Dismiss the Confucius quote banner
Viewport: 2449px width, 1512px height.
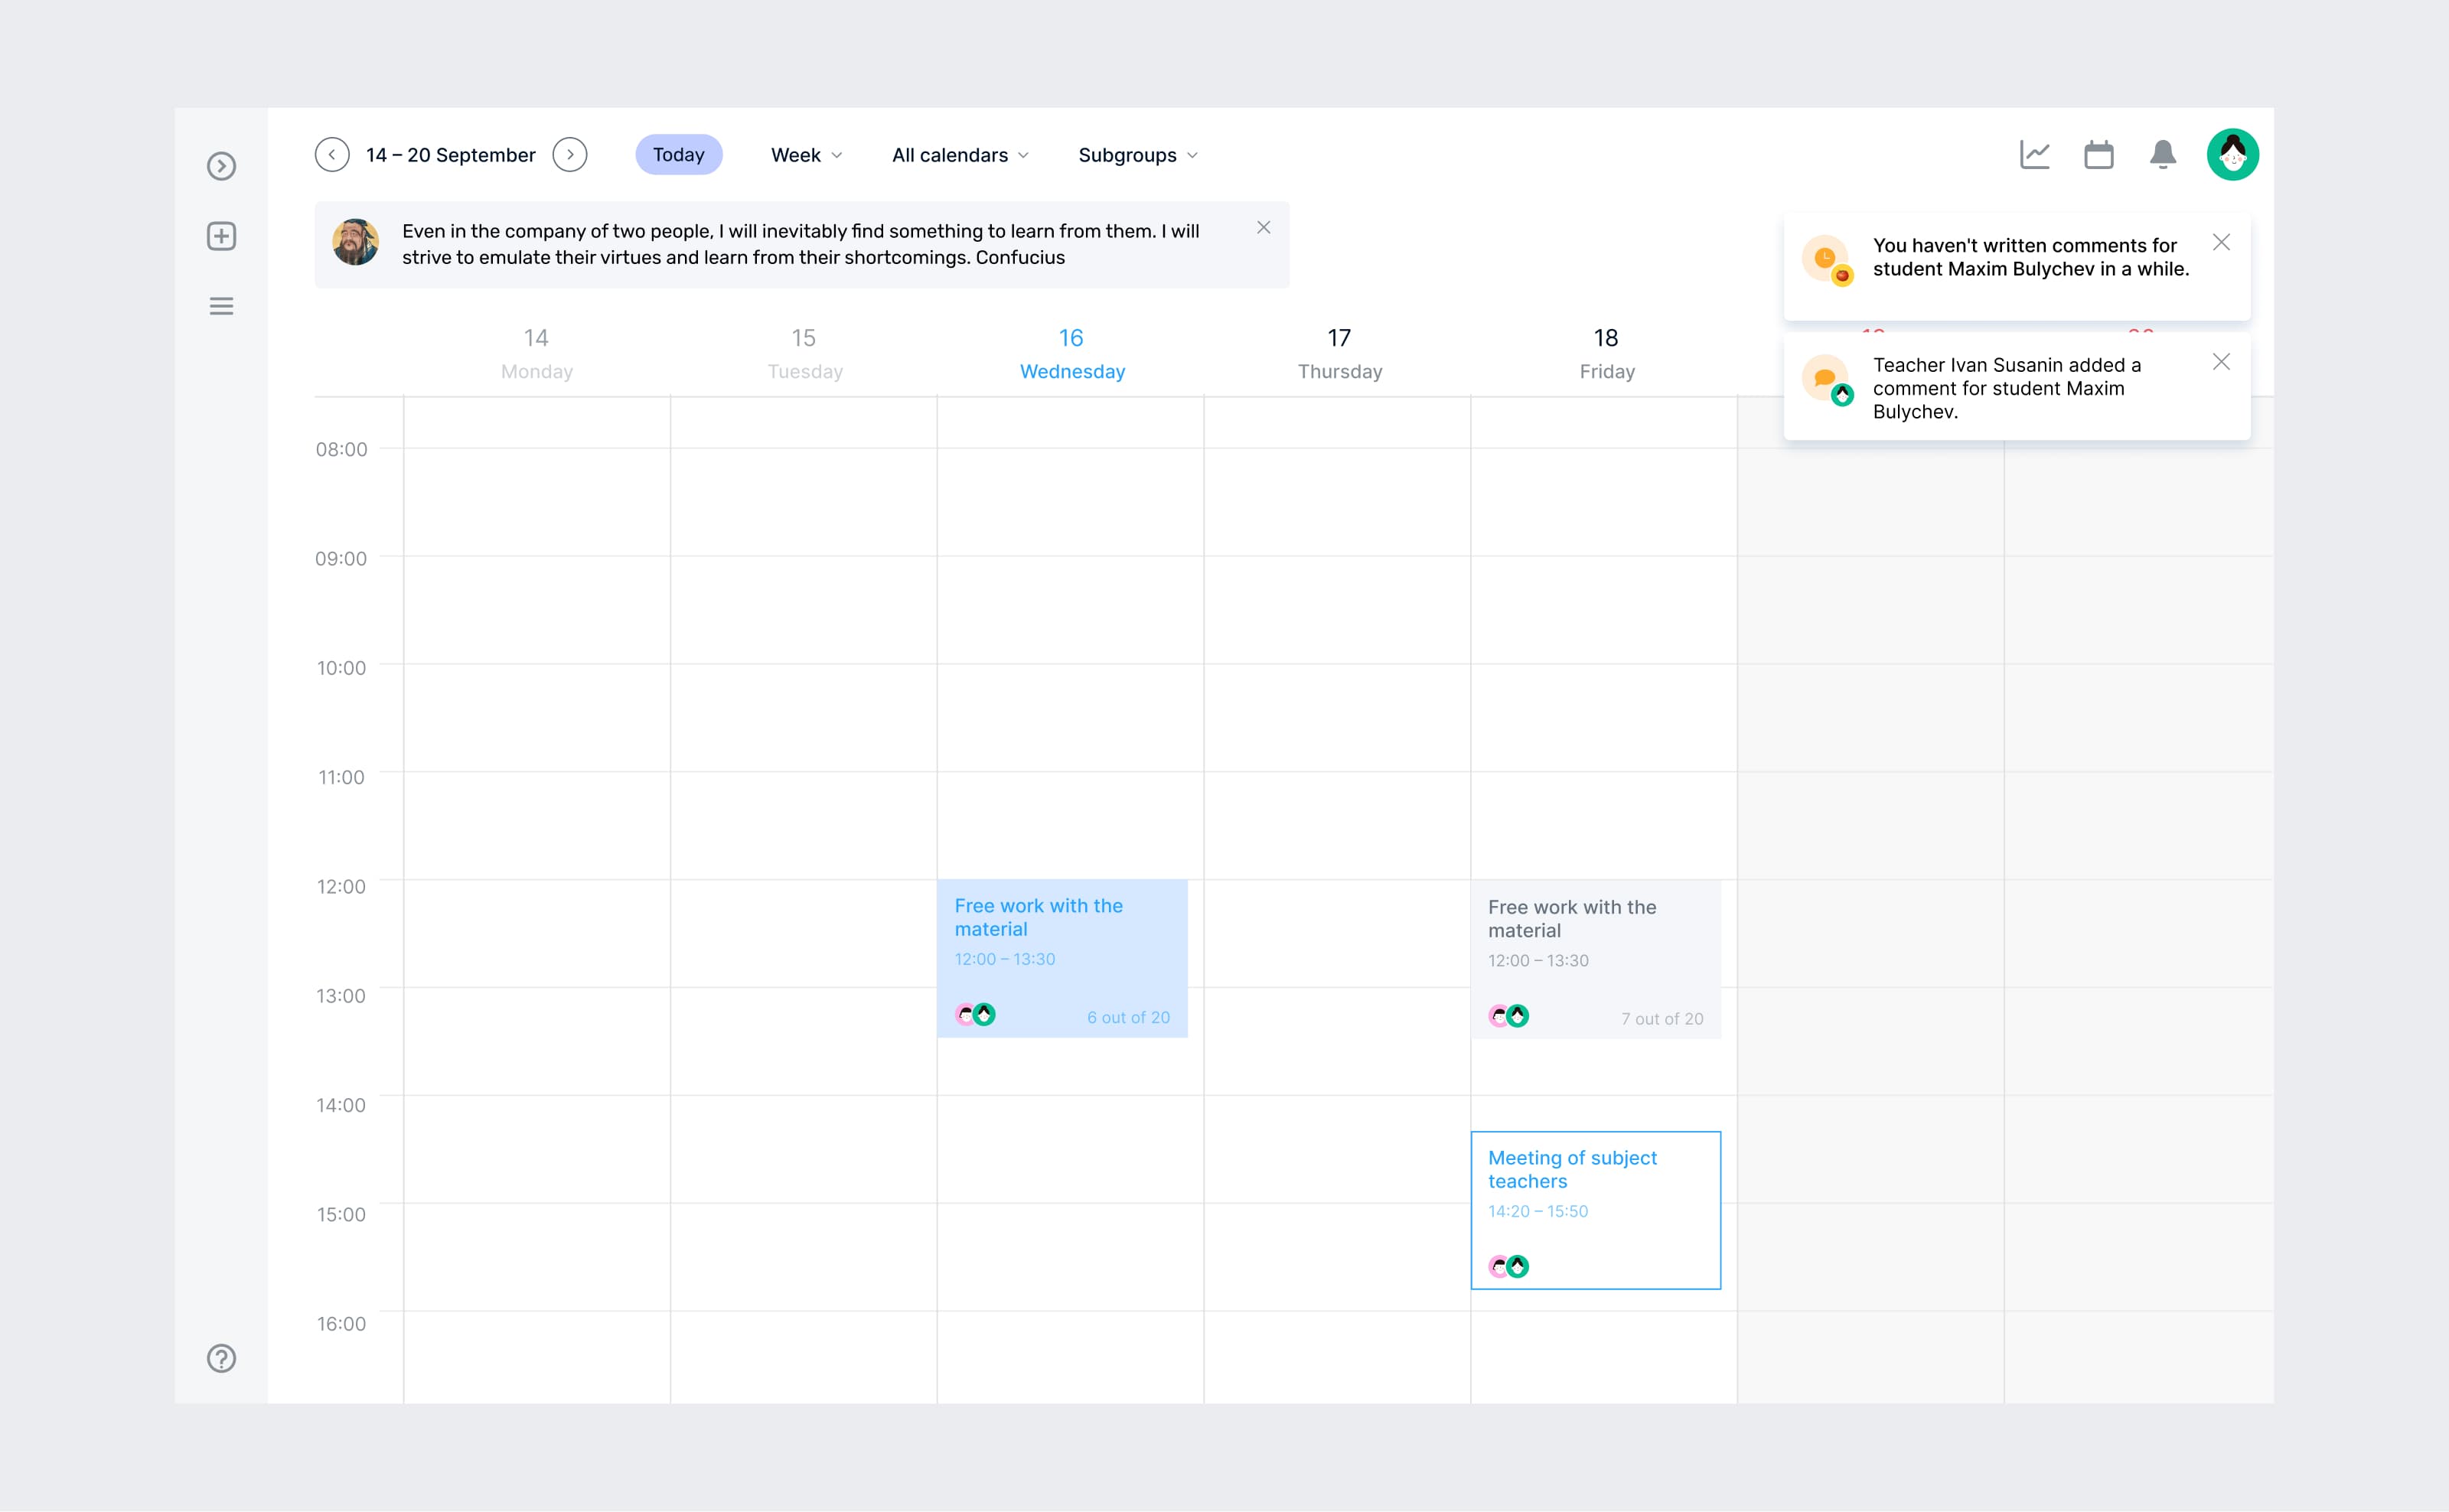coord(1263,228)
